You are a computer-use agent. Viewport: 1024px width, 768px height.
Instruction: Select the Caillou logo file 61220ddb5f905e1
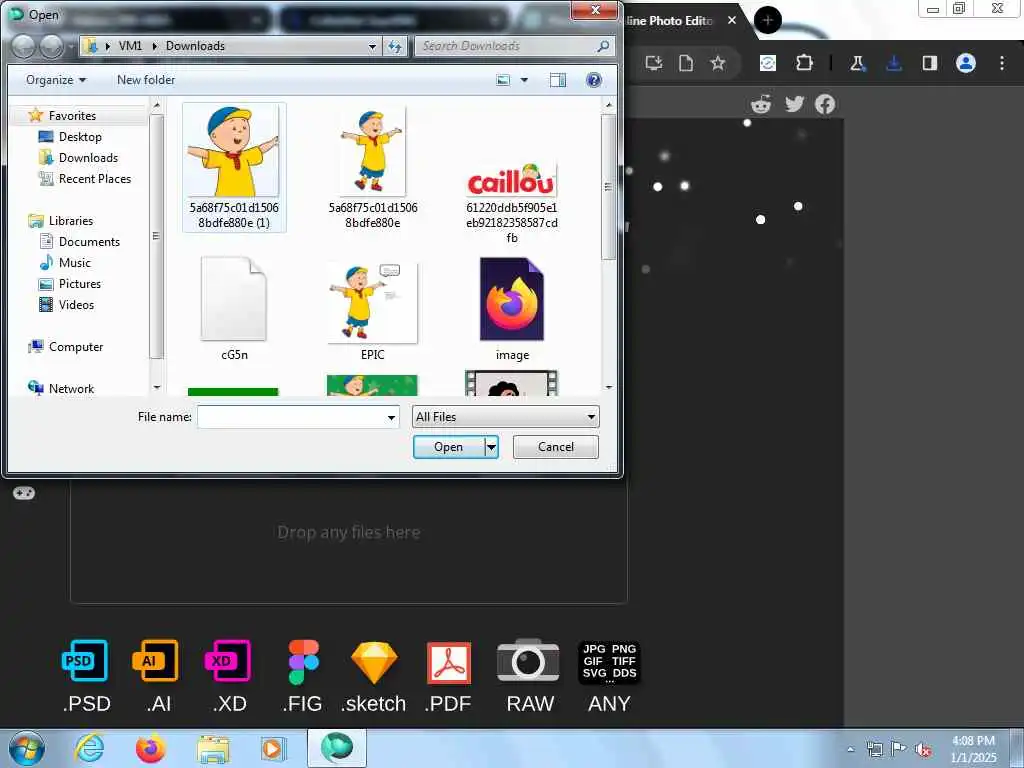pos(512,202)
